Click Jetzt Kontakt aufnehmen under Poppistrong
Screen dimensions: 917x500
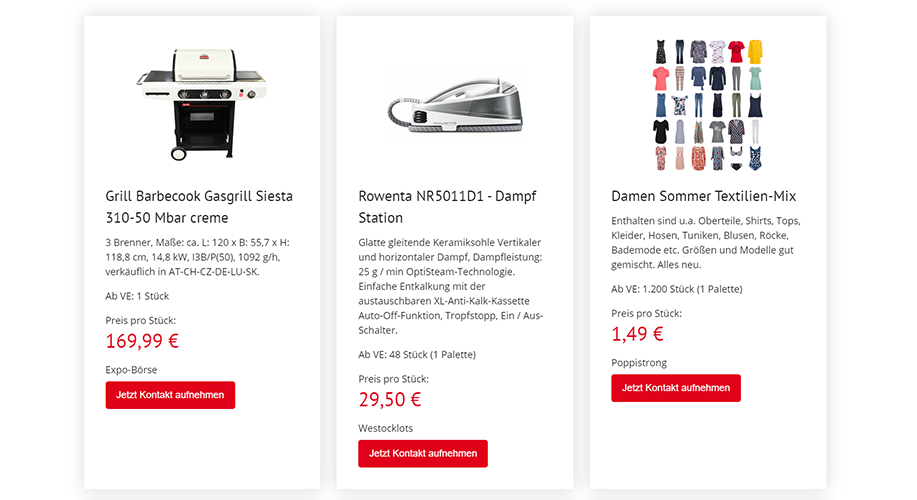676,388
